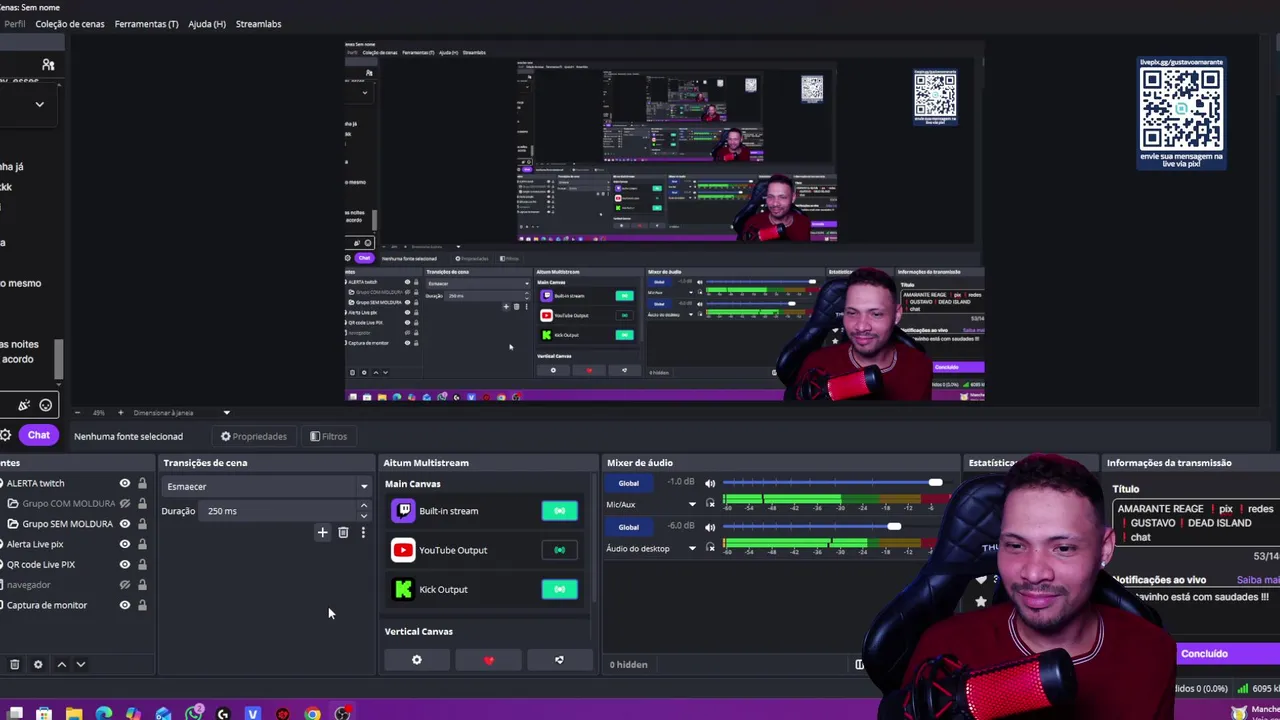Open the Mic/Aux options dropdown arrow
Screen dimensions: 1280x720
click(692, 504)
